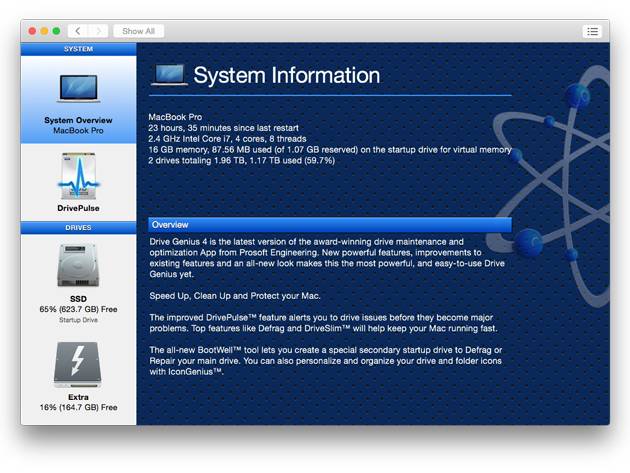Click the Overview header bar
This screenshot has width=630, height=473.
330,225
